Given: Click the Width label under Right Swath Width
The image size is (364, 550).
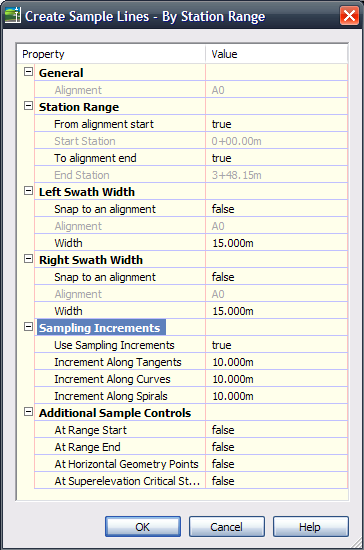Looking at the screenshot, I should (x=68, y=311).
